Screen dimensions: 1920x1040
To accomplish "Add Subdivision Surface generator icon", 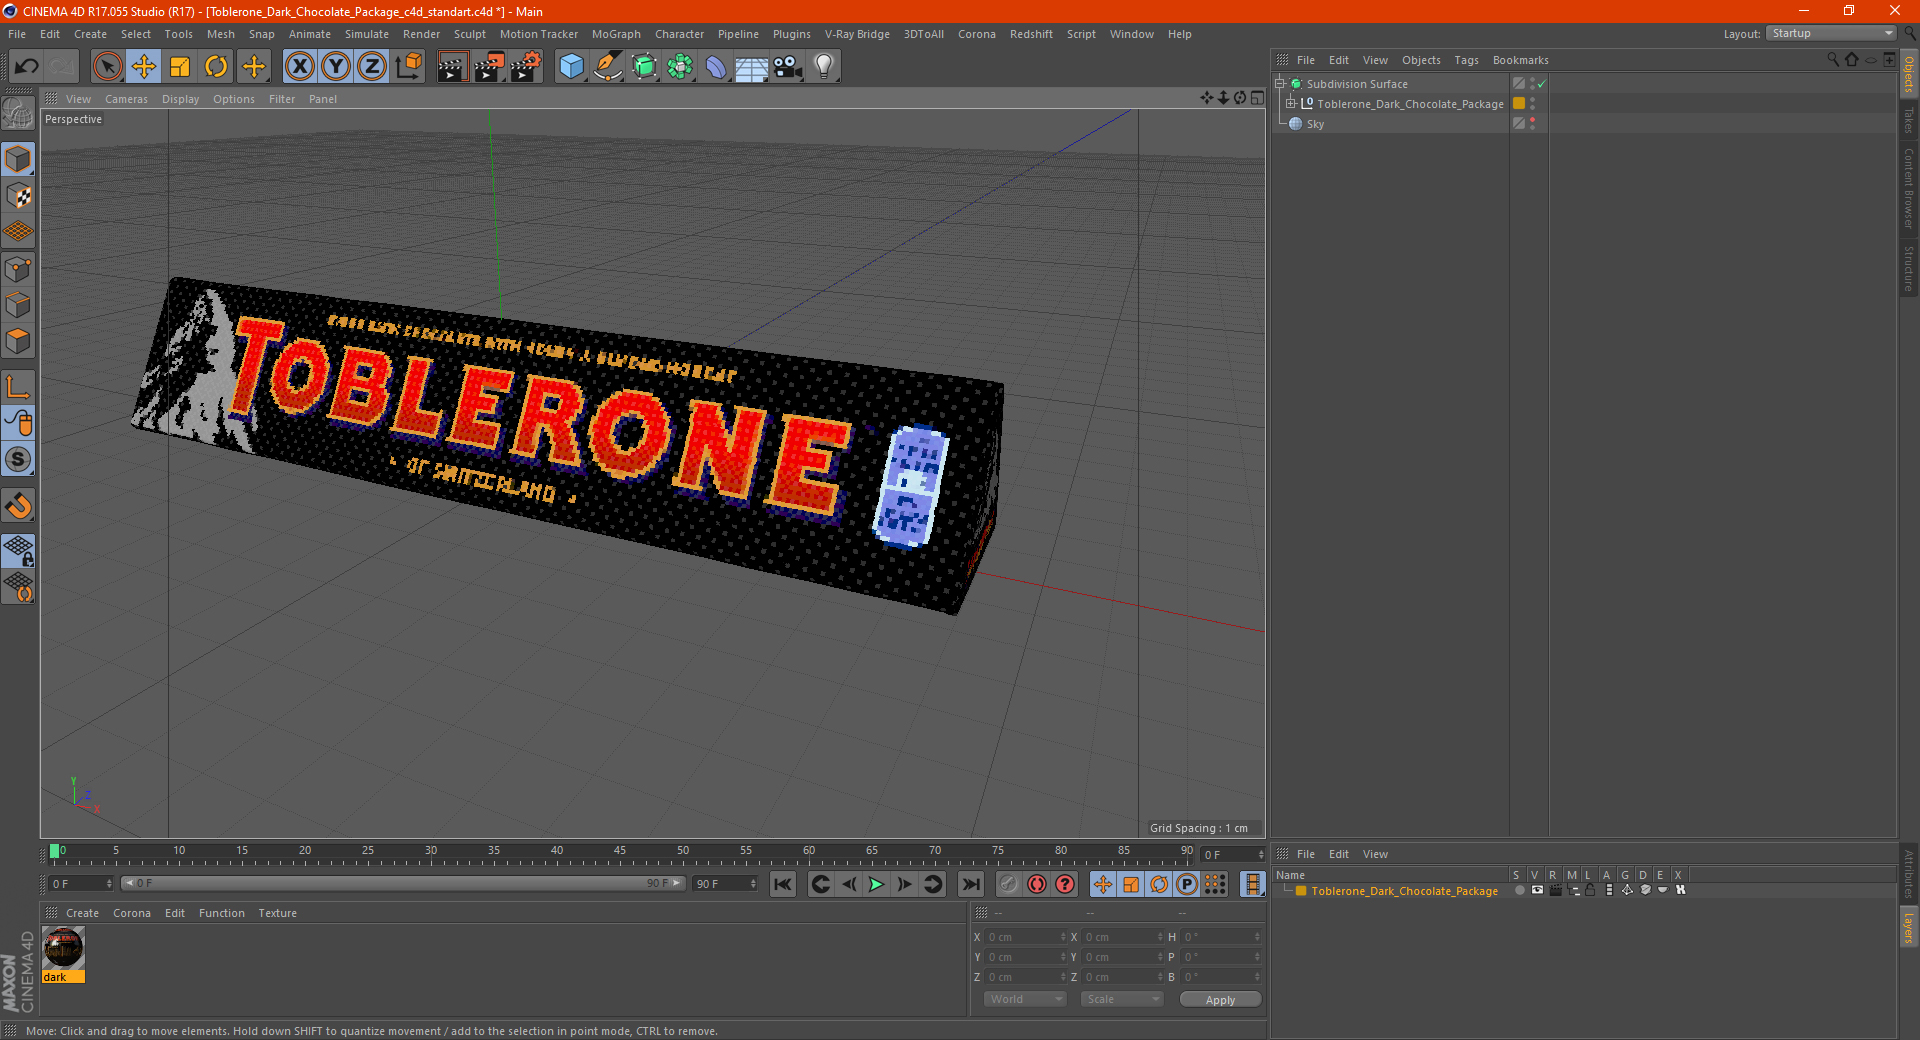I will 644,67.
